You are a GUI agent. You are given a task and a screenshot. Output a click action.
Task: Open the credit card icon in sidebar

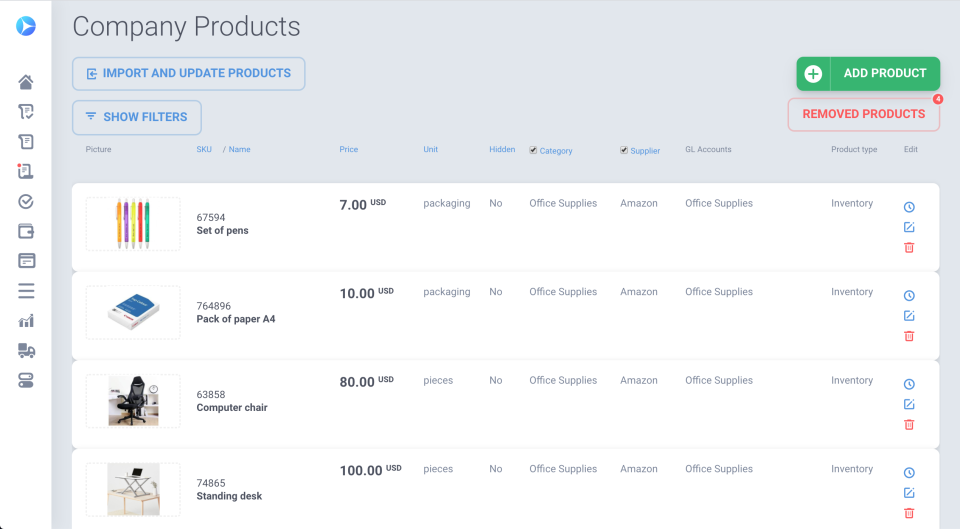point(26,261)
